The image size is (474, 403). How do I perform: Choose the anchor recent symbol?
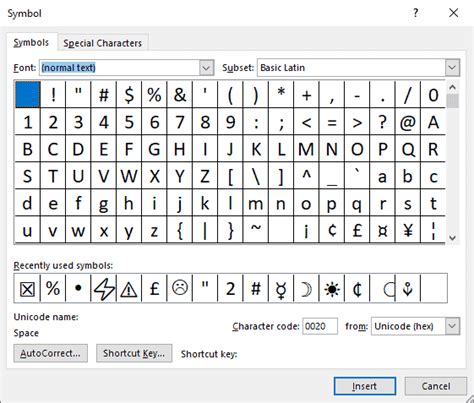click(408, 288)
